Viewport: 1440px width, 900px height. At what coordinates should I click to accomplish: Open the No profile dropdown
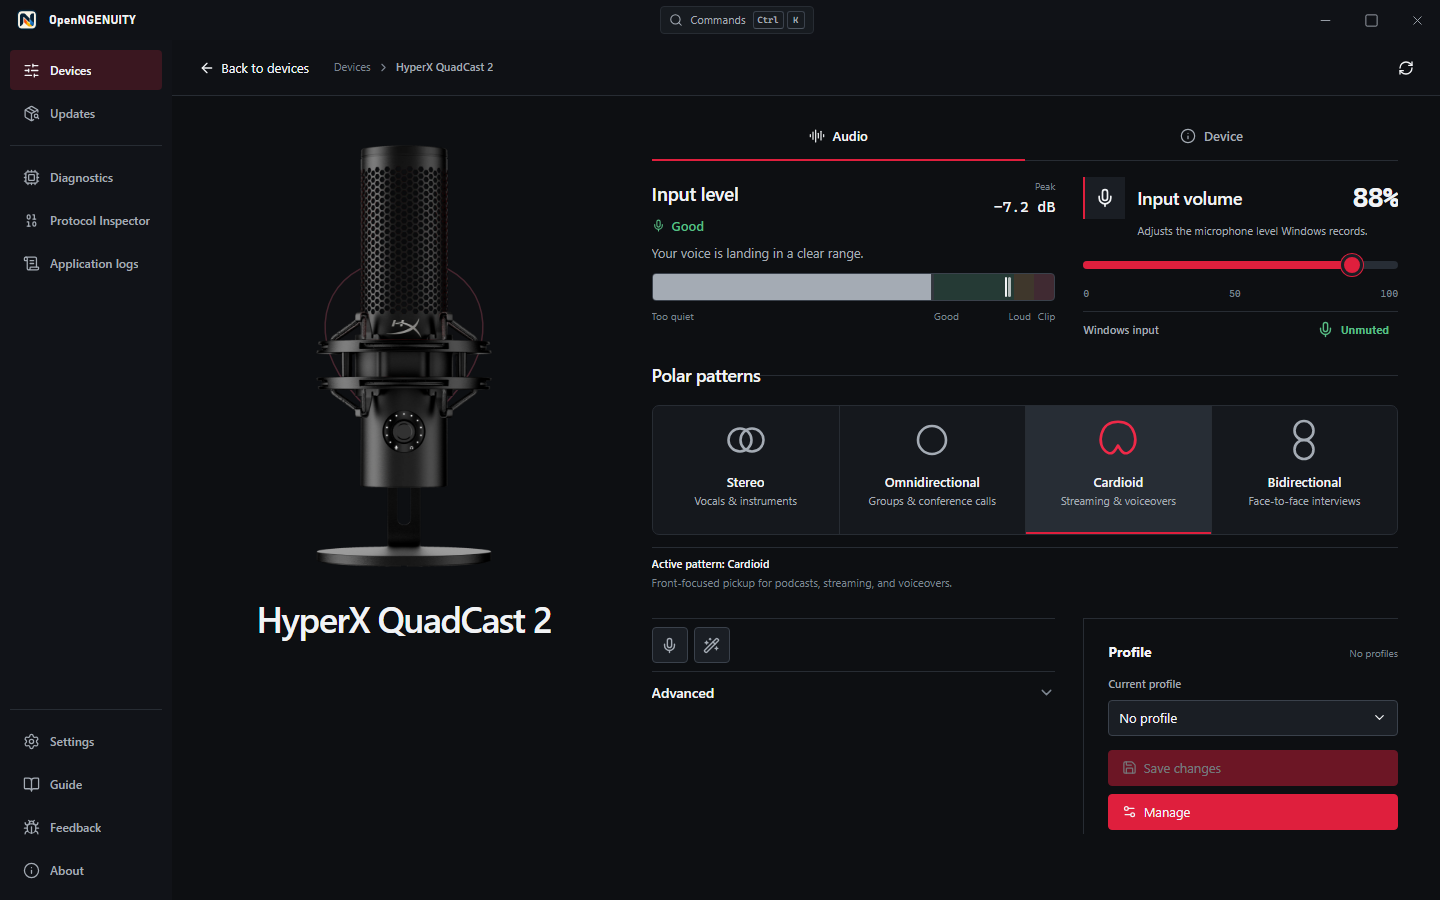point(1253,718)
